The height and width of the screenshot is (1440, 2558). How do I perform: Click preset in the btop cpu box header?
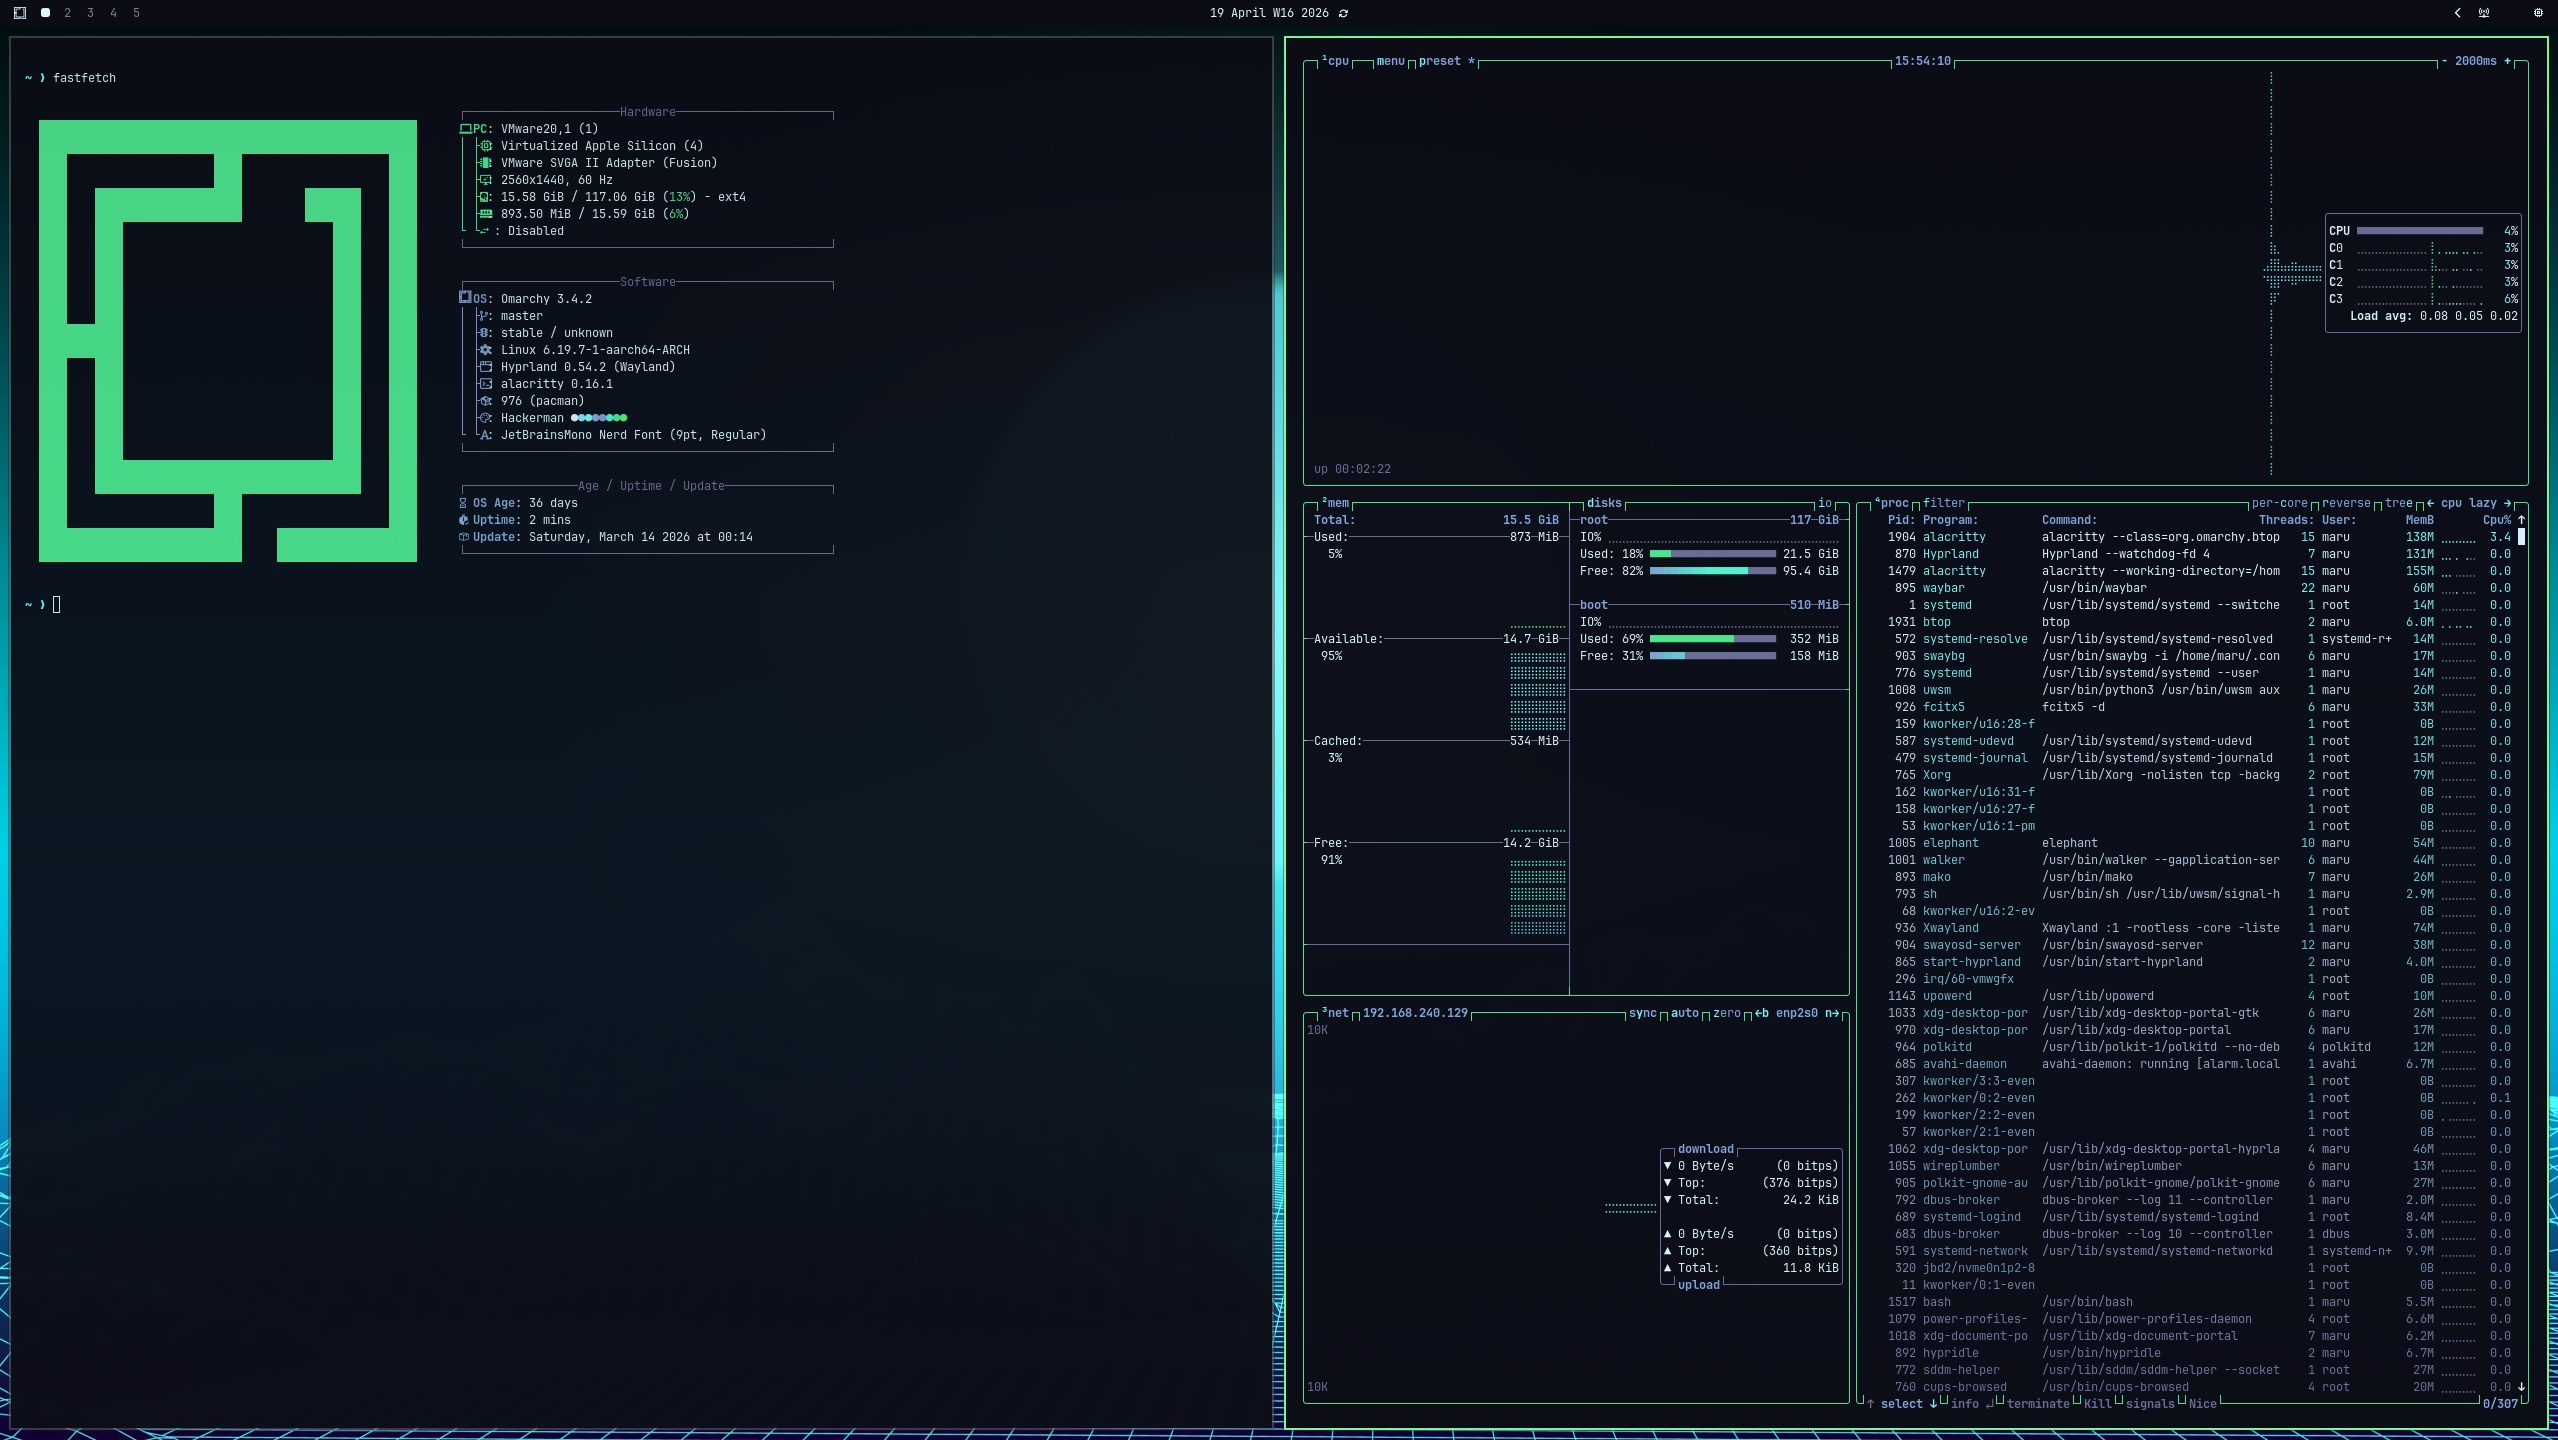click(1439, 61)
